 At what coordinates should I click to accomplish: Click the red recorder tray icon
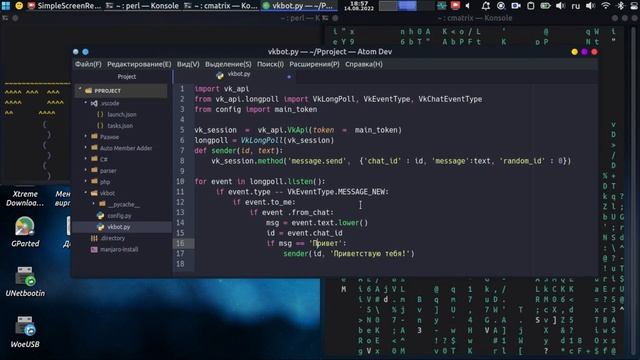(455, 6)
